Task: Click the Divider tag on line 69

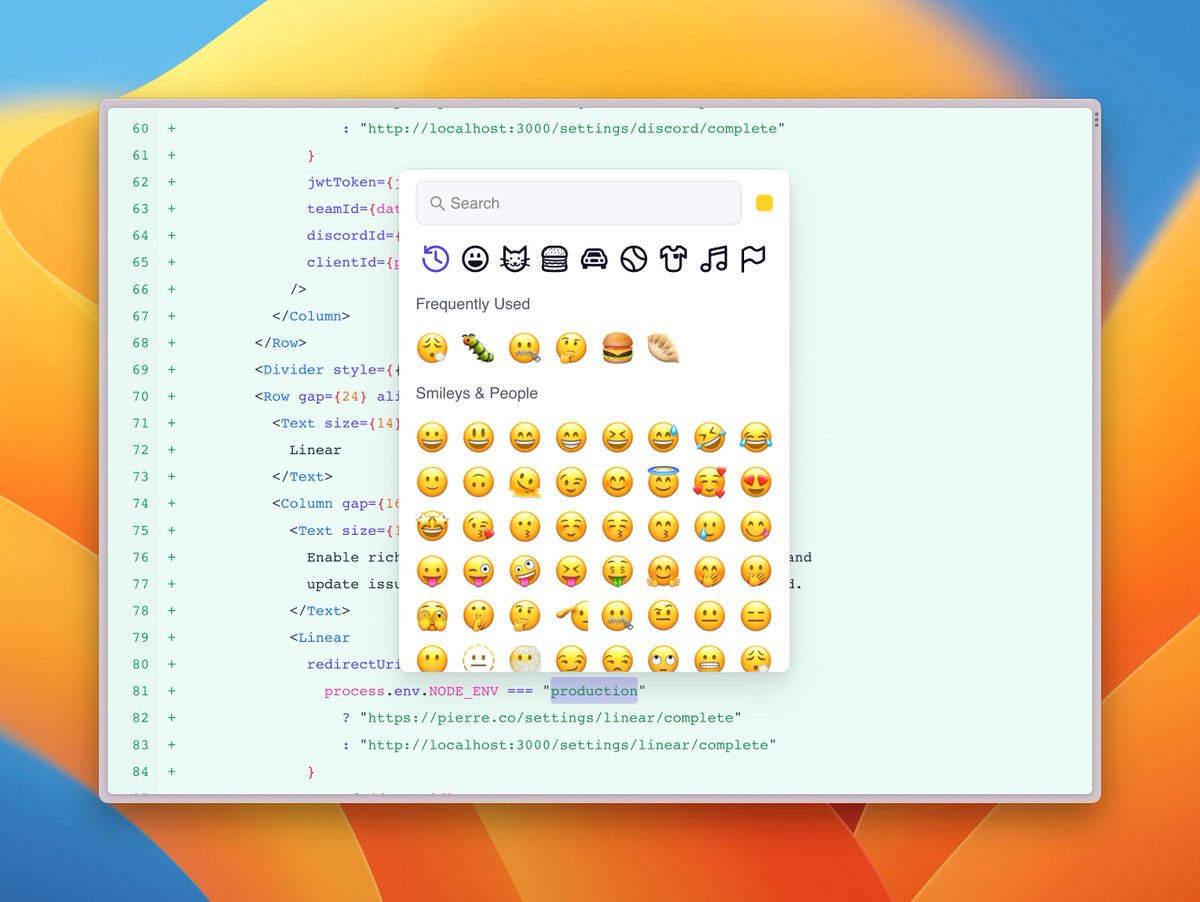Action: (x=295, y=369)
